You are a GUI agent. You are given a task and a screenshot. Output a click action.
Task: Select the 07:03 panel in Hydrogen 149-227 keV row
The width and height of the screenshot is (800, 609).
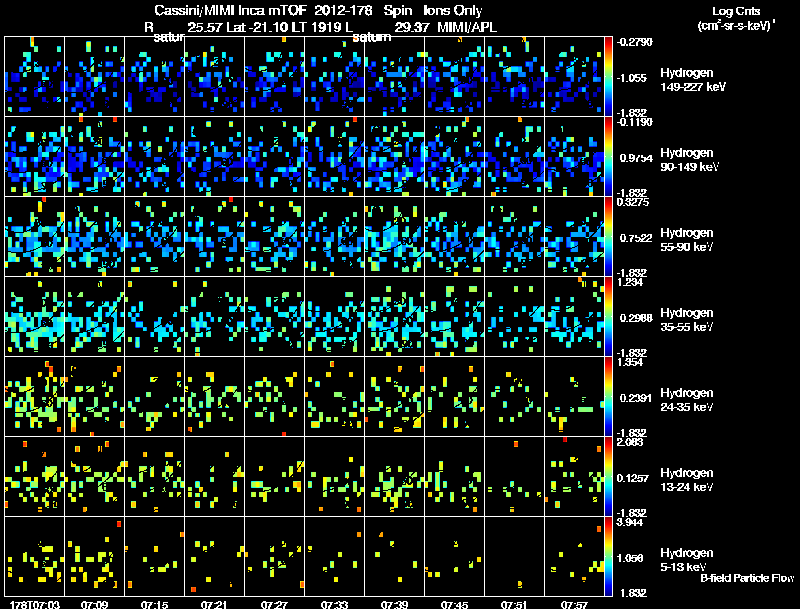point(35,76)
